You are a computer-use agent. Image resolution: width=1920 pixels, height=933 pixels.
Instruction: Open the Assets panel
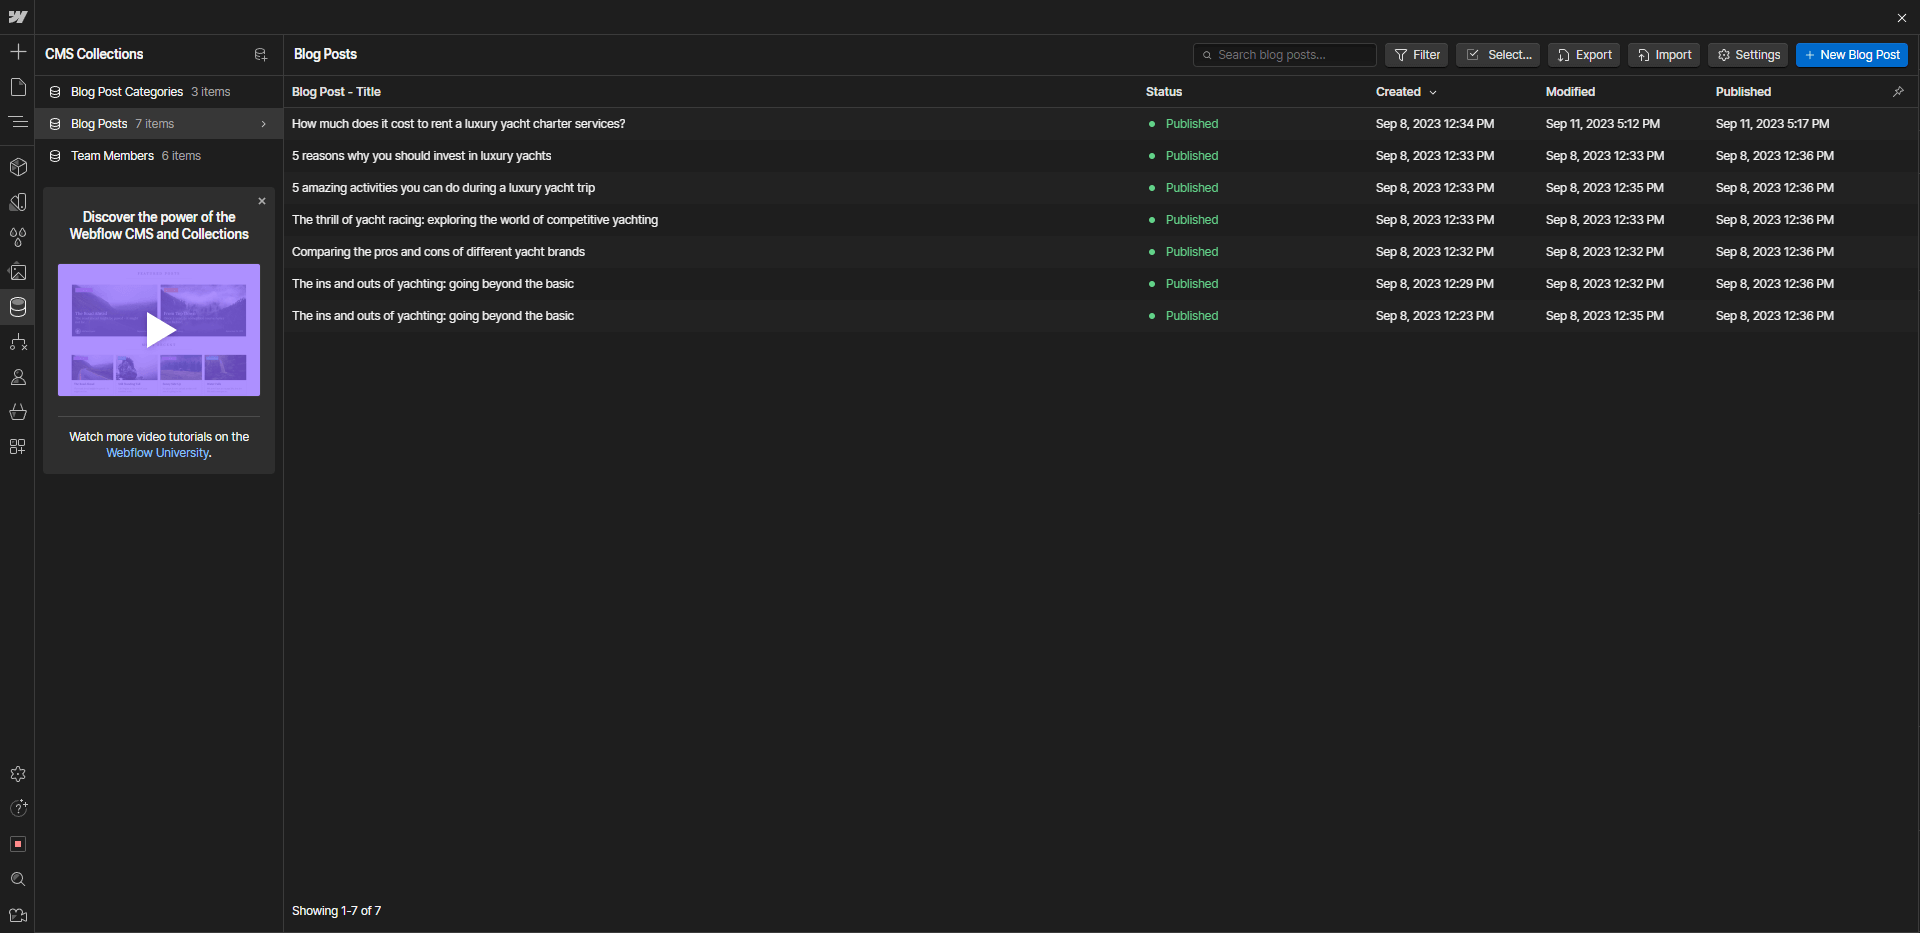click(x=18, y=271)
